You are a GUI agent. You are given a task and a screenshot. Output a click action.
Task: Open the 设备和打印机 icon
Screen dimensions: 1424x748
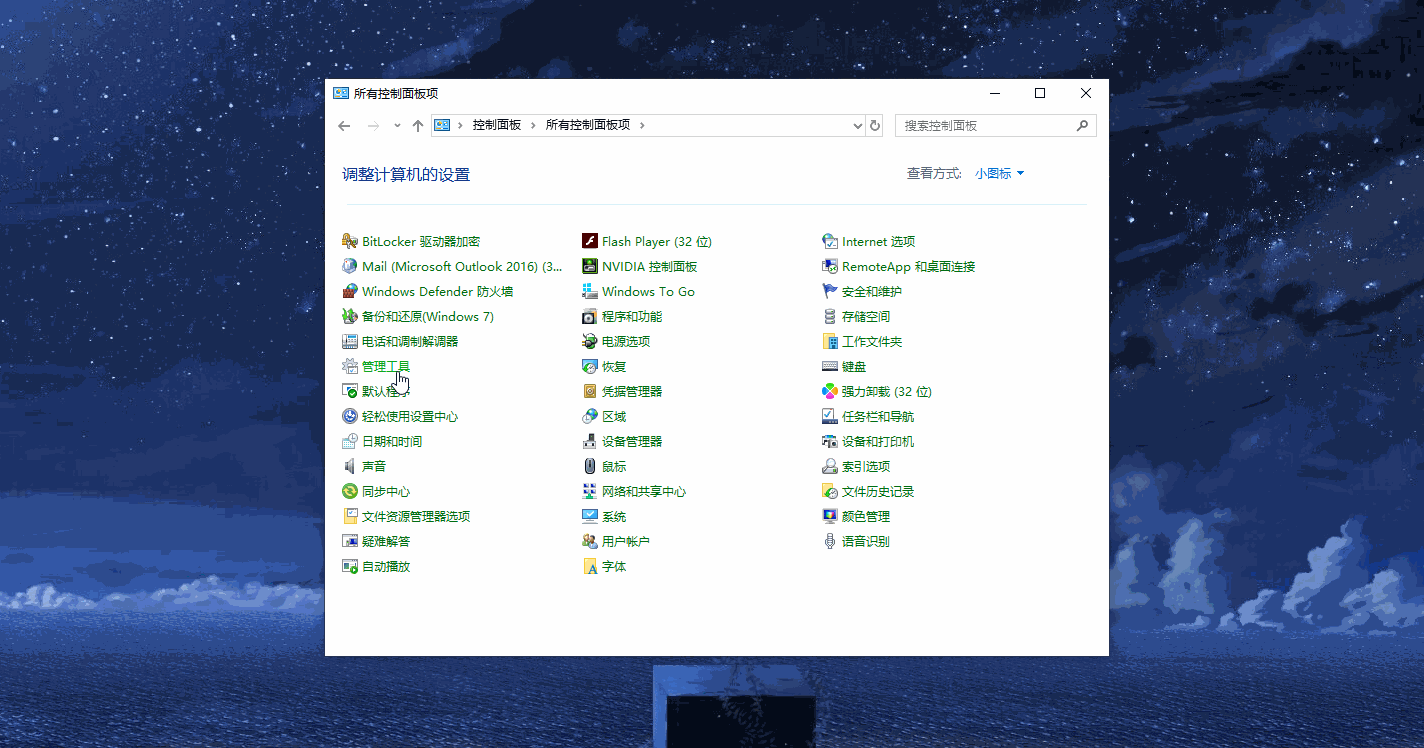pos(830,441)
